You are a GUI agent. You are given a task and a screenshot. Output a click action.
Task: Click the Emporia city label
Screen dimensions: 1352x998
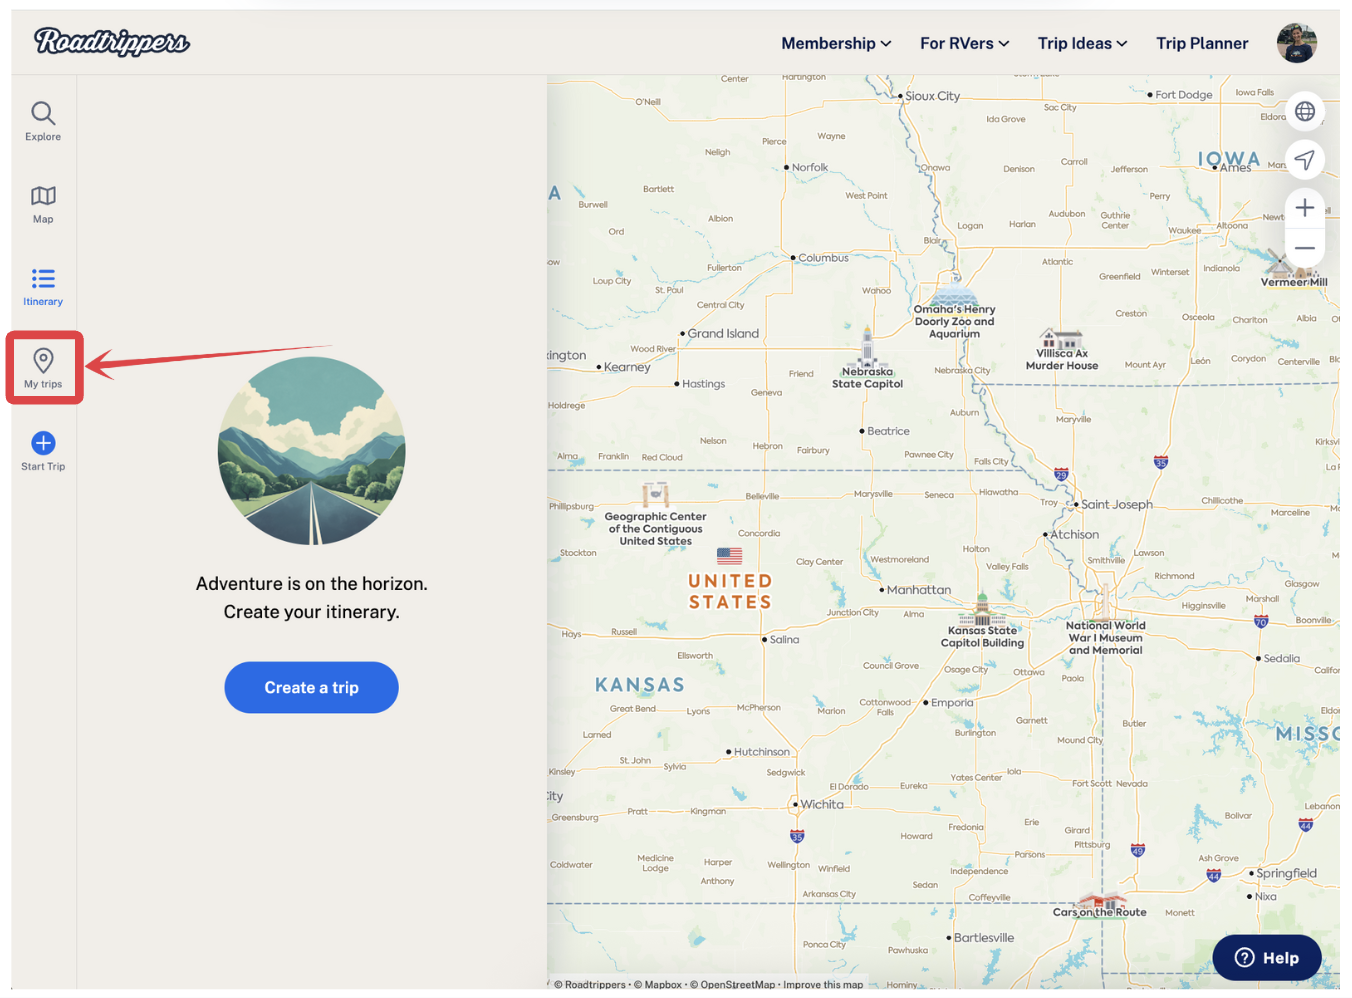point(952,702)
